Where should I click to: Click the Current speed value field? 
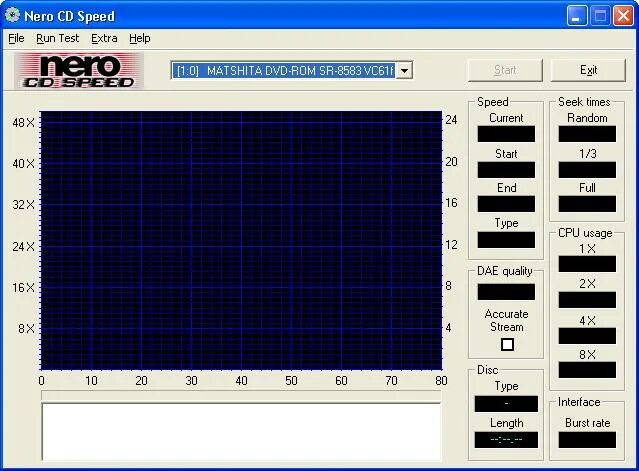(506, 134)
